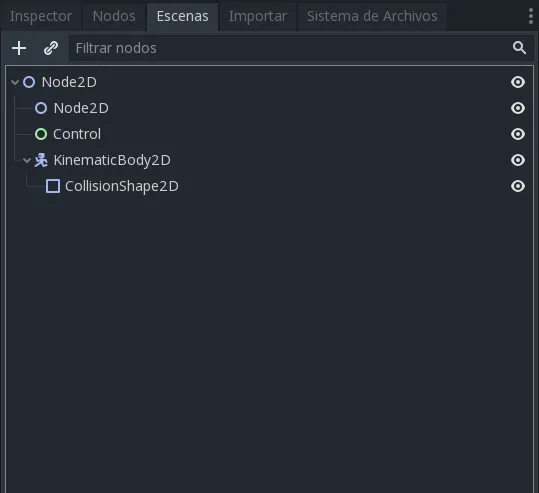Image resolution: width=539 pixels, height=493 pixels.
Task: Click the root Node2D circle icon
Action: pos(29,82)
